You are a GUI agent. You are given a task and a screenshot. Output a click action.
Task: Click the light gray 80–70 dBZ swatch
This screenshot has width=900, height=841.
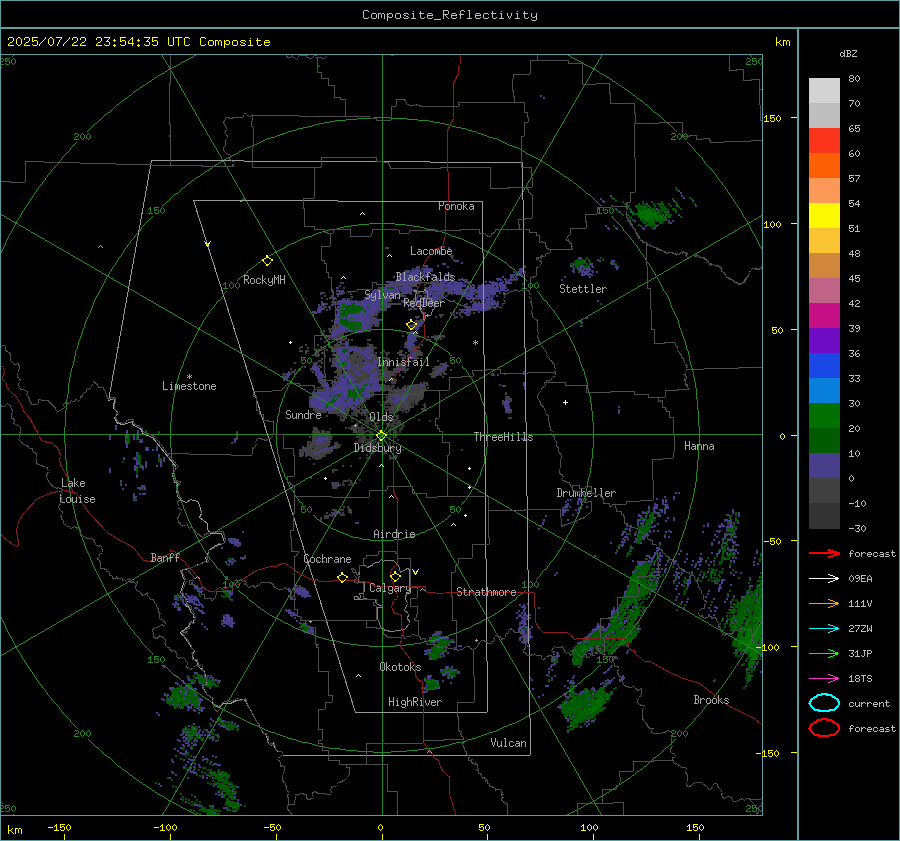824,91
